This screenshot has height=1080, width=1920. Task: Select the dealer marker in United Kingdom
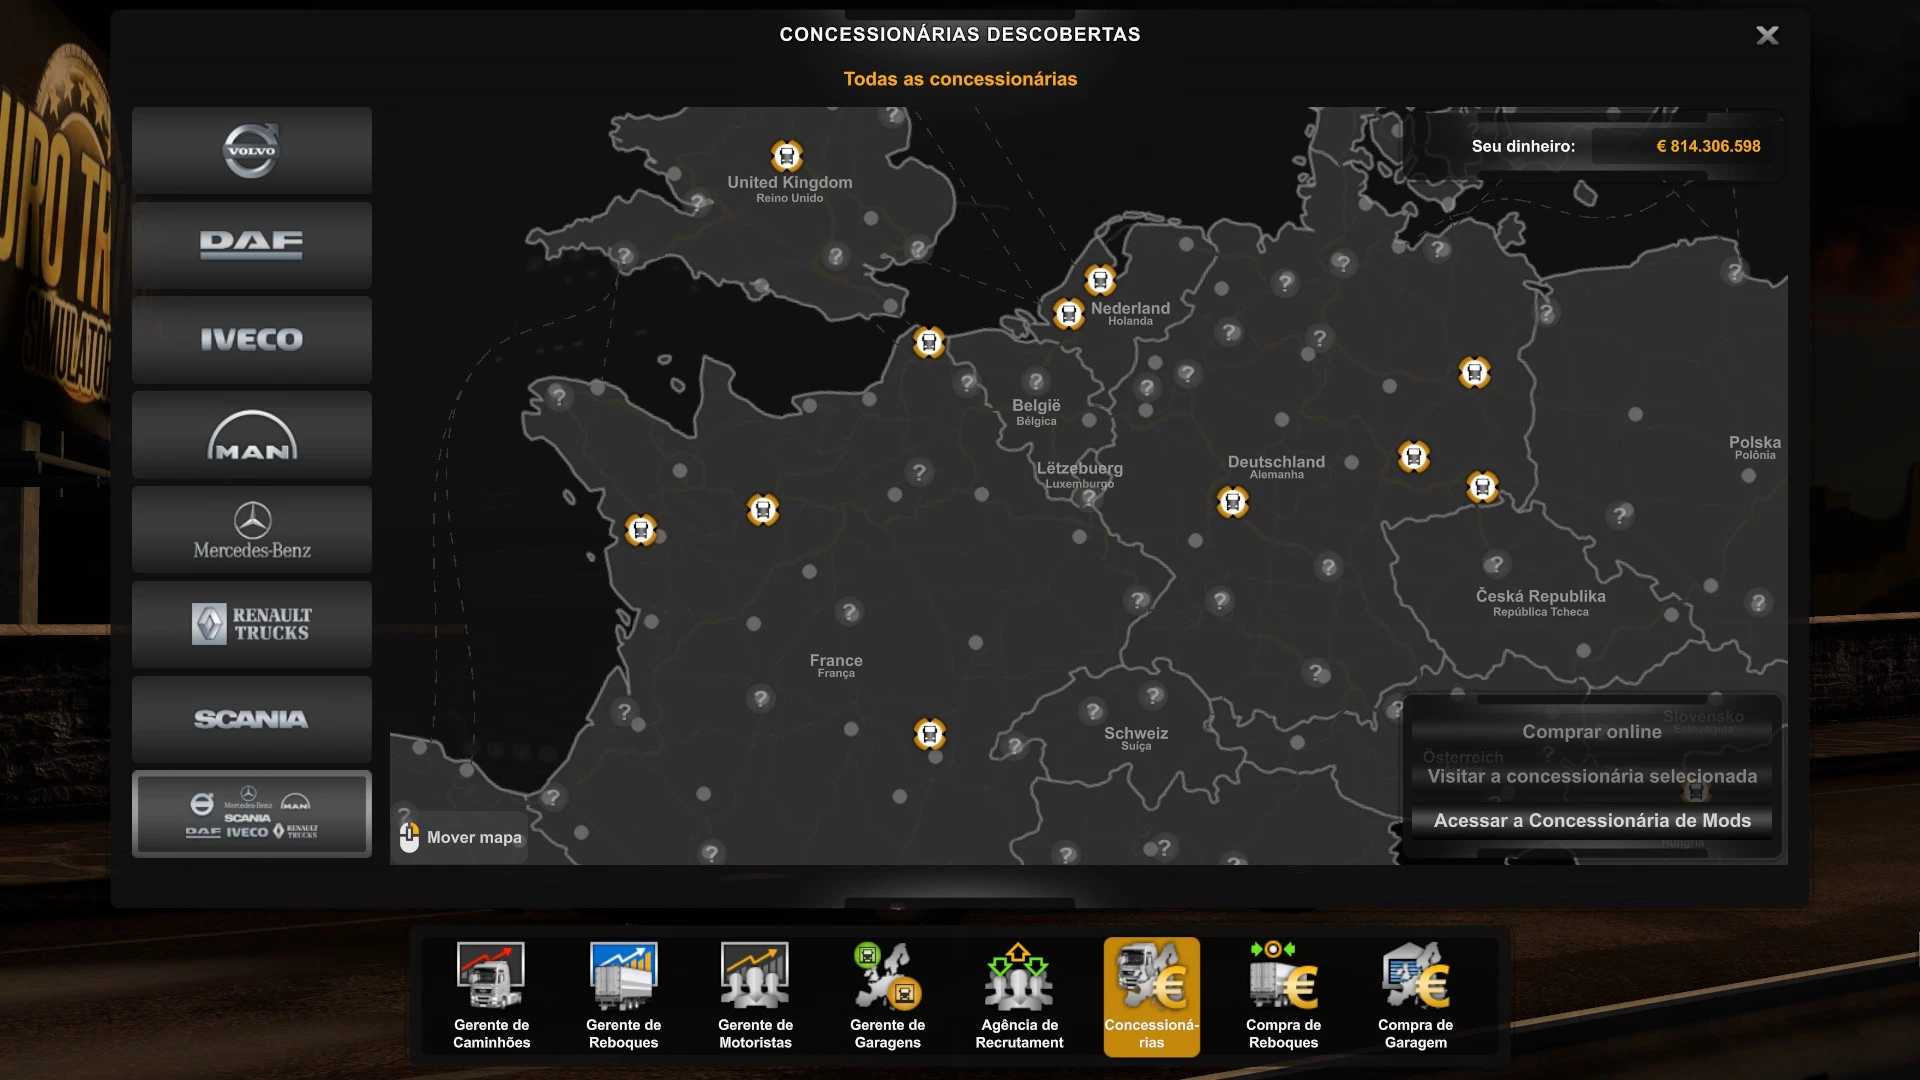(787, 156)
